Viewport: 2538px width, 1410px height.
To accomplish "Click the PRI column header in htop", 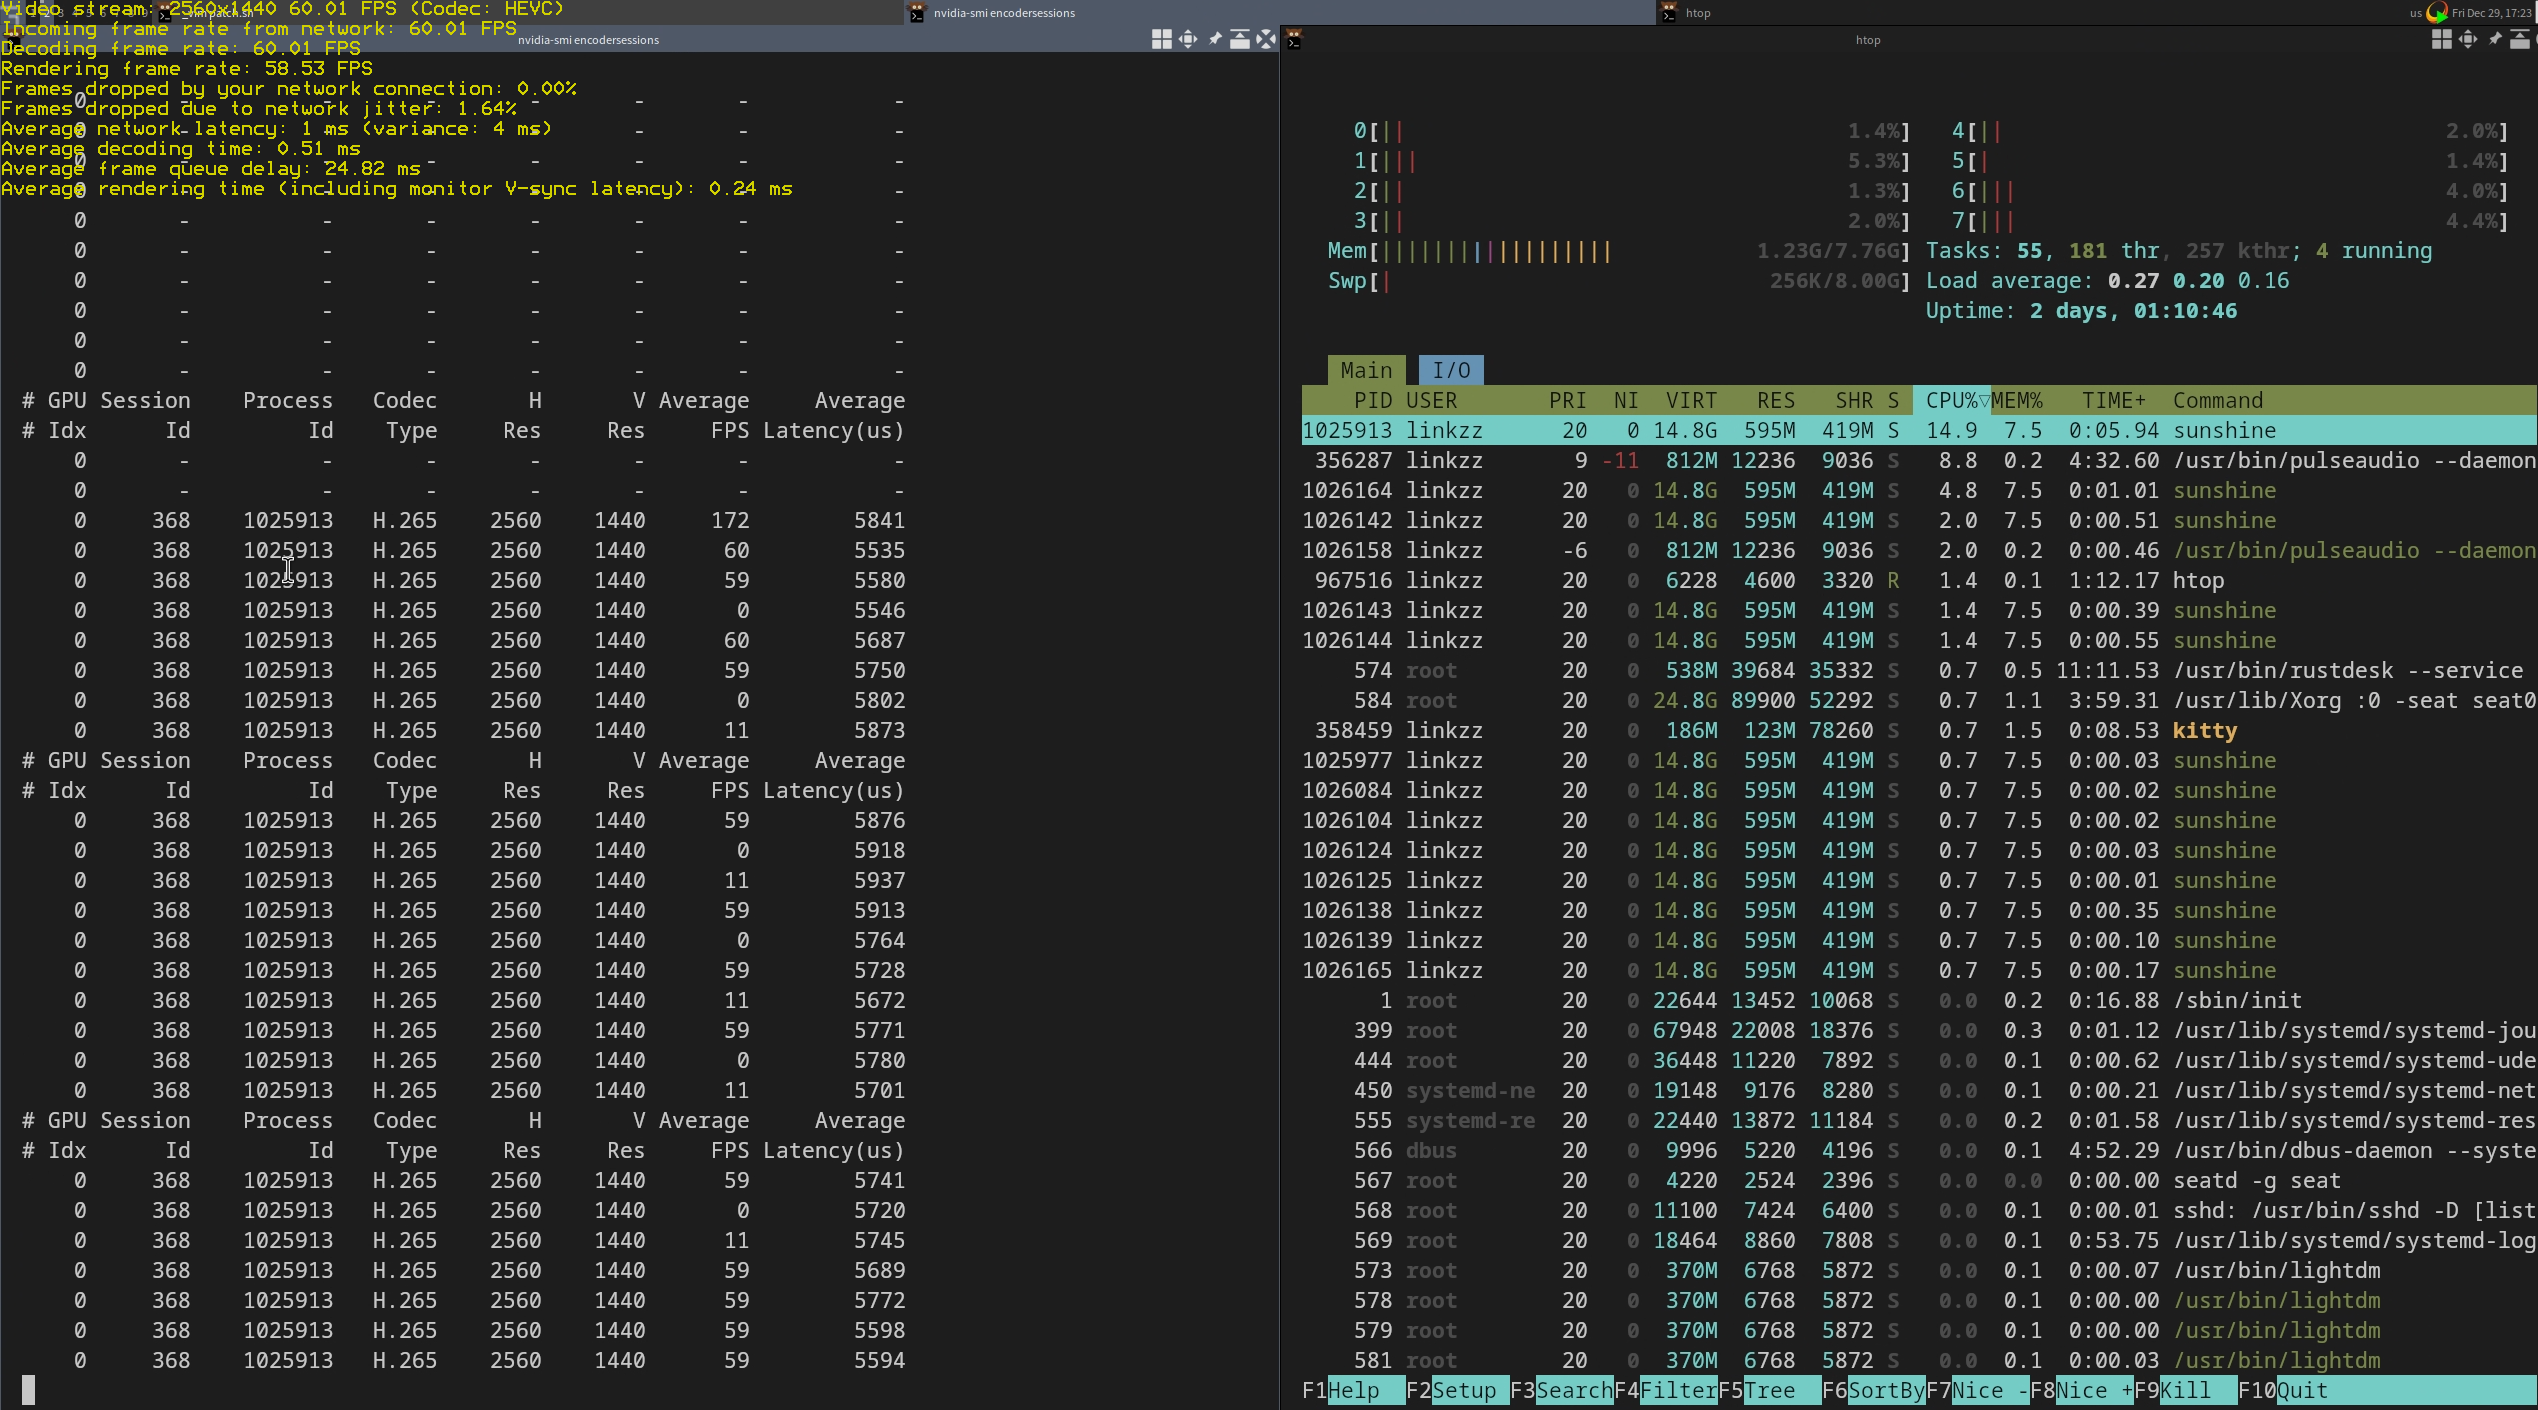I will (1567, 400).
